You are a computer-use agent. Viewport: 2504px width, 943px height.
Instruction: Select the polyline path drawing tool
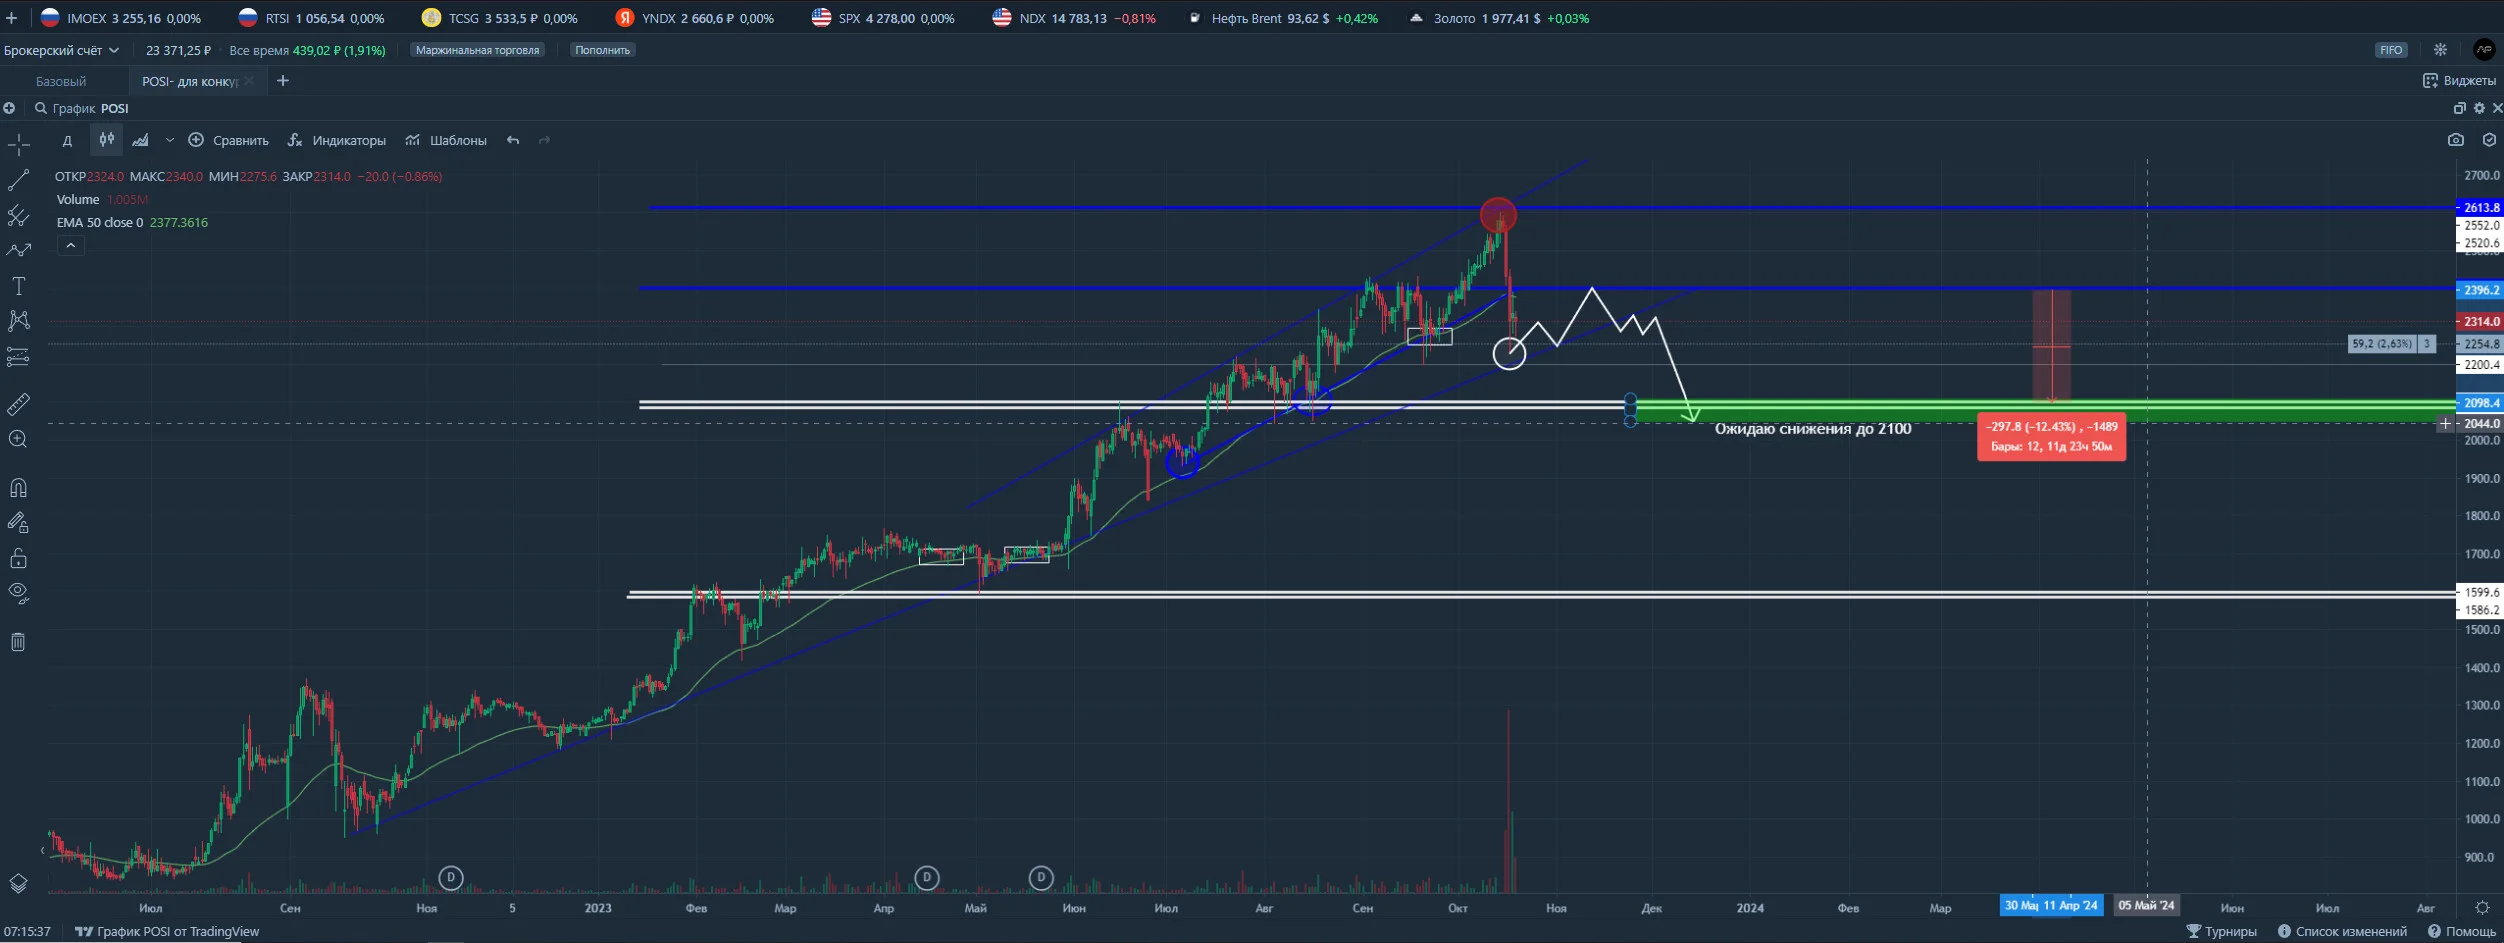(18, 250)
